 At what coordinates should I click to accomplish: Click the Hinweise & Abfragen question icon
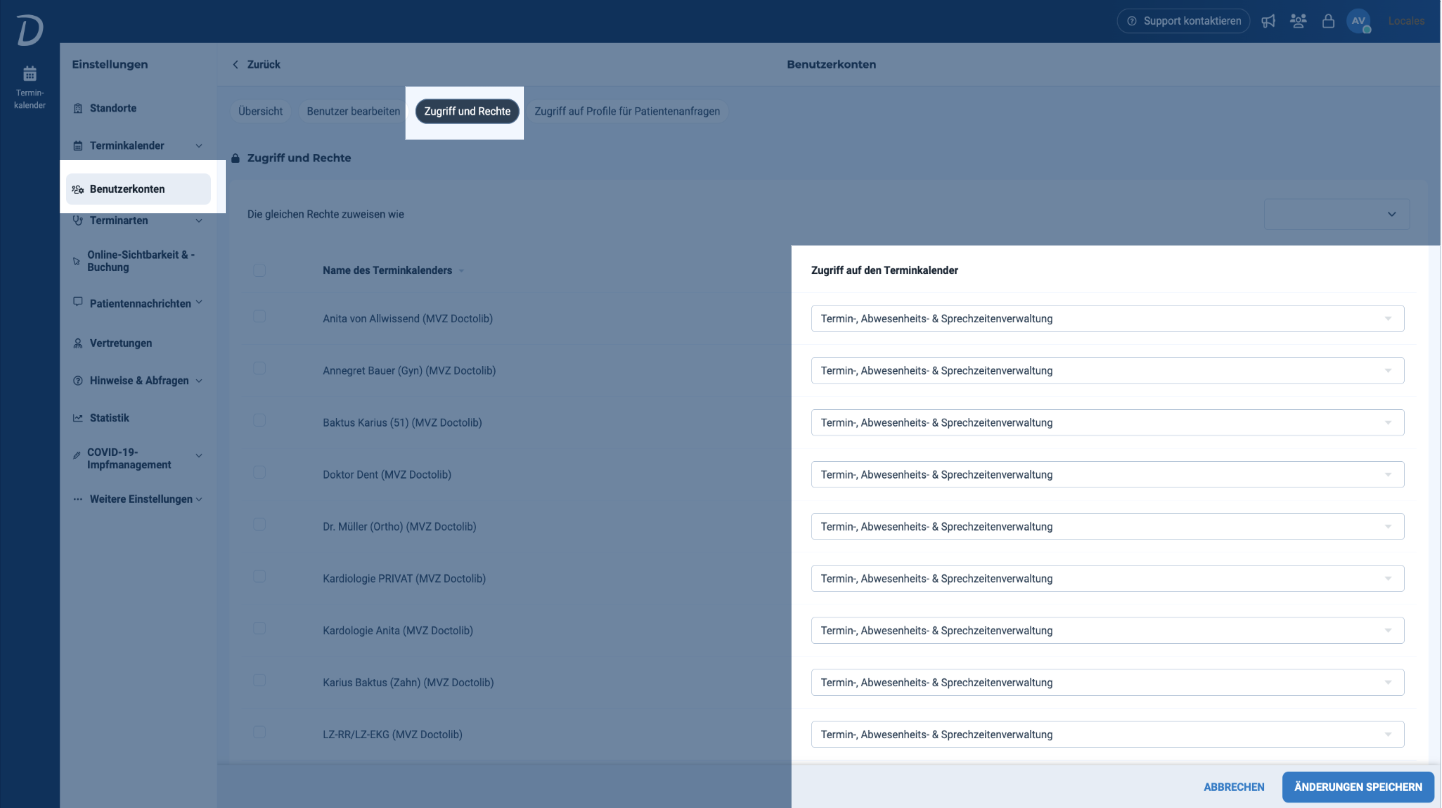point(78,381)
